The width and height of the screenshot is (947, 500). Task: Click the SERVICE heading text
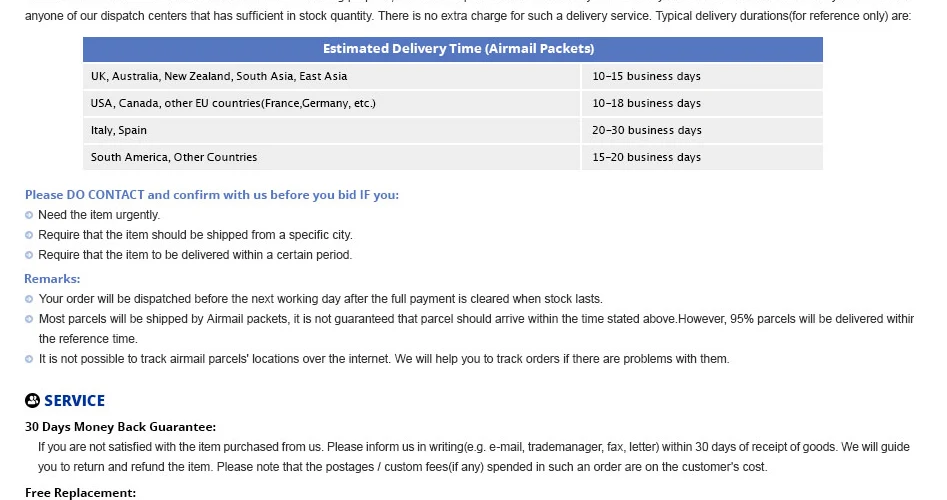point(74,400)
